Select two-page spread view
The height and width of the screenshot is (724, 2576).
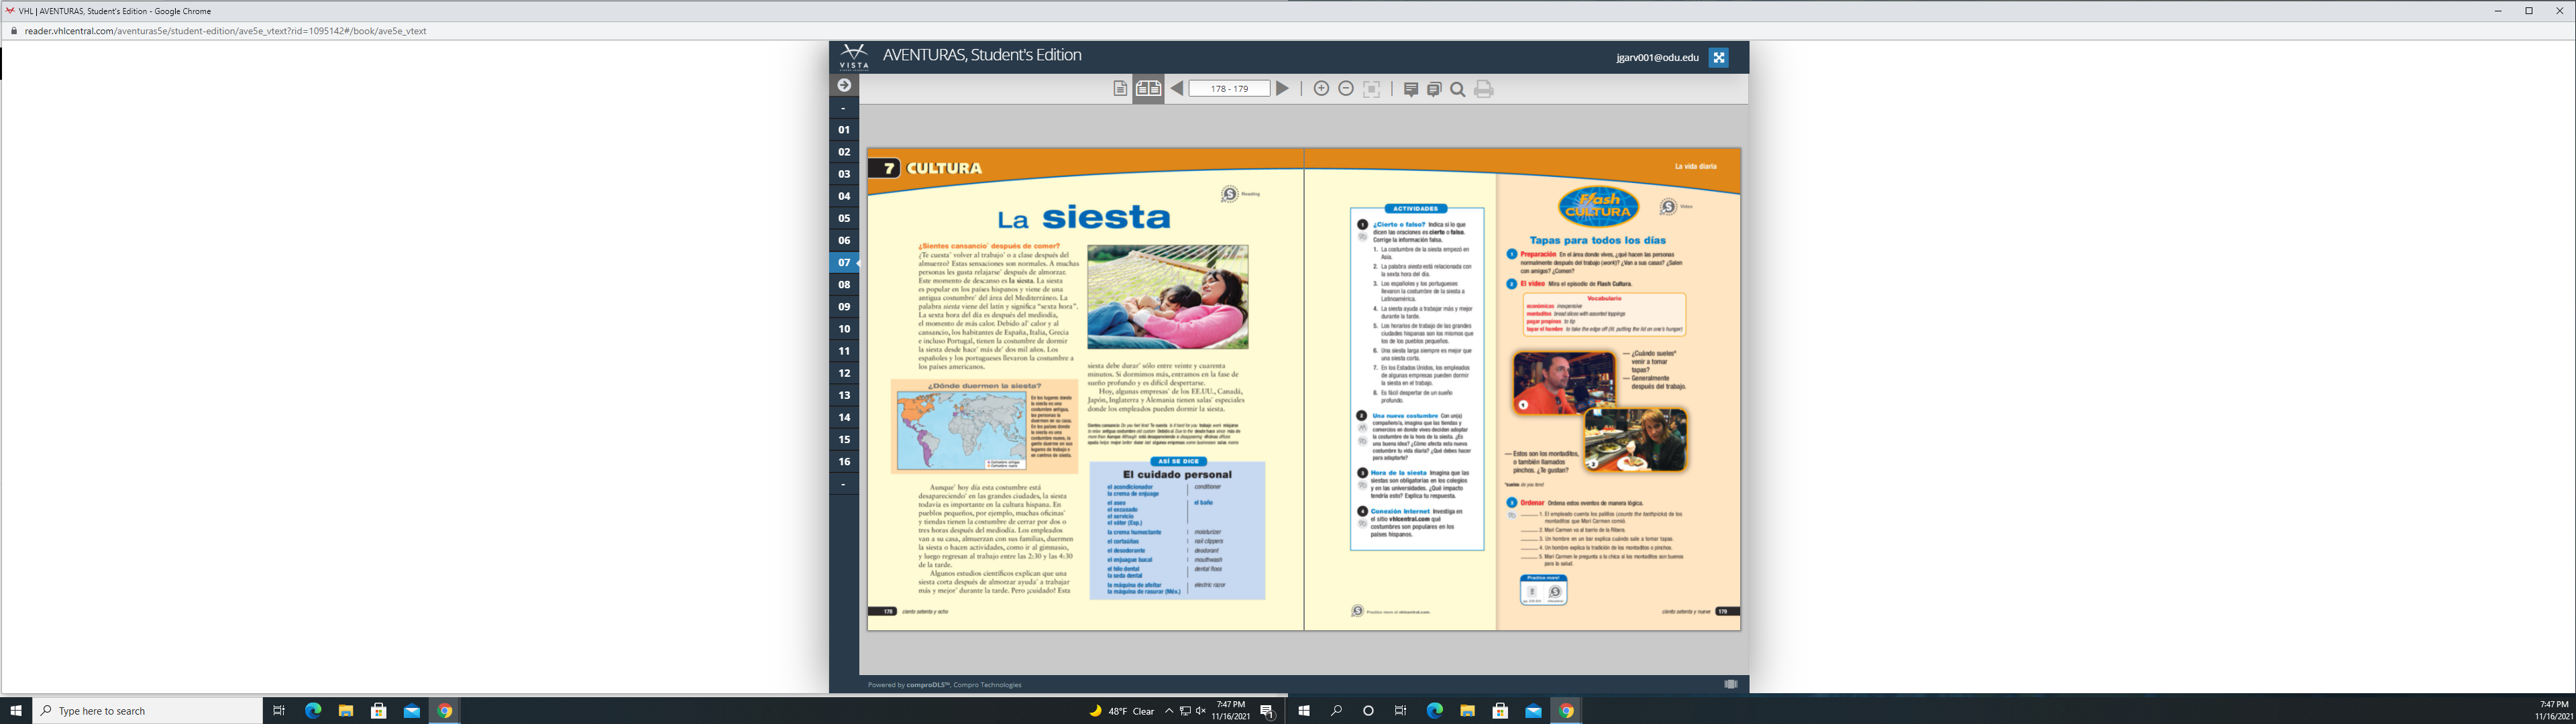tap(1148, 89)
